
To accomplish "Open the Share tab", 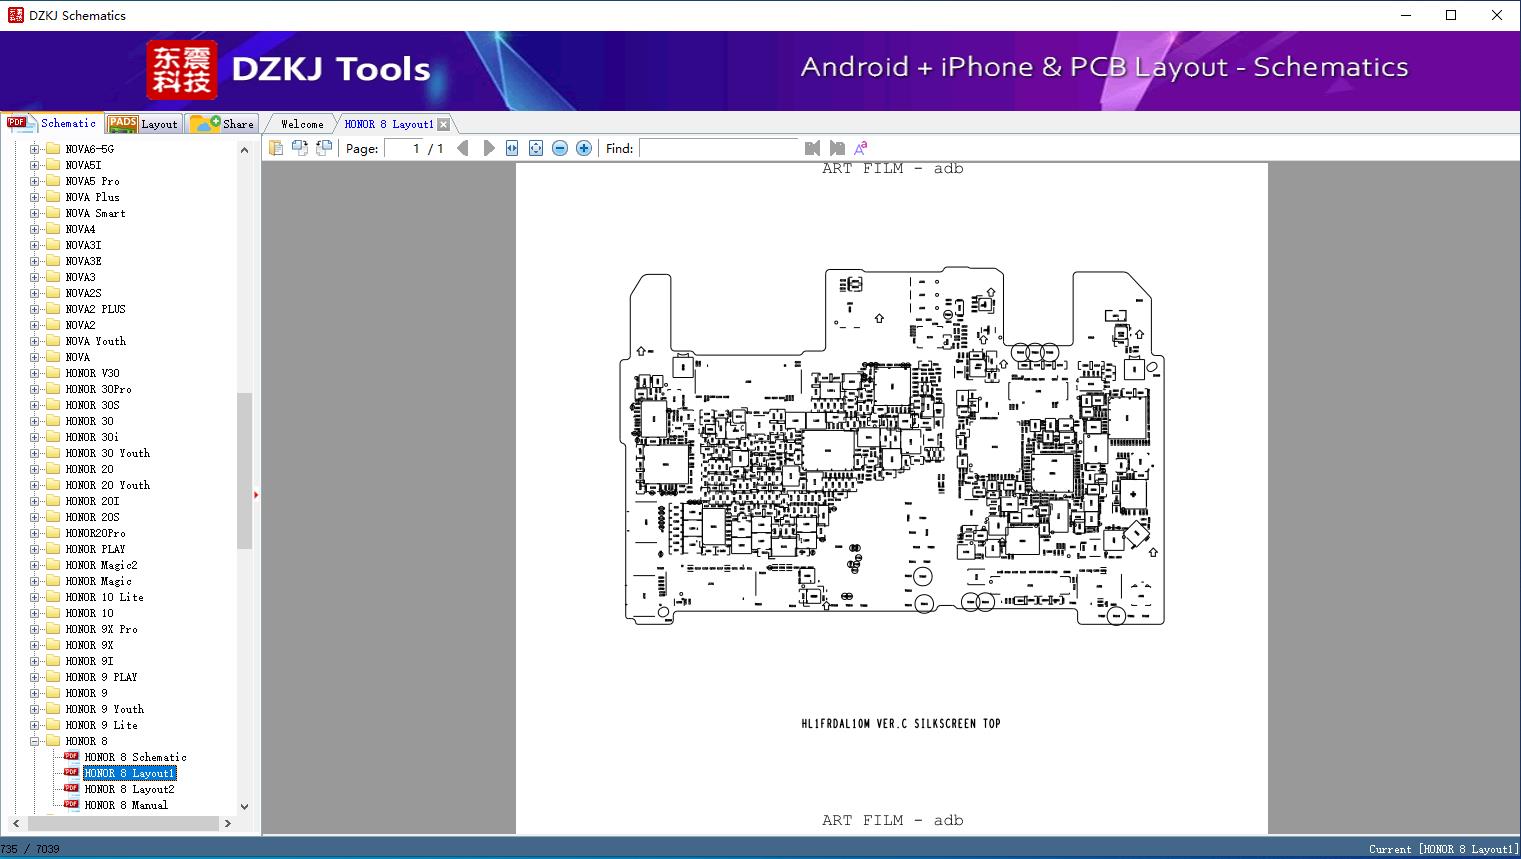I will point(222,124).
